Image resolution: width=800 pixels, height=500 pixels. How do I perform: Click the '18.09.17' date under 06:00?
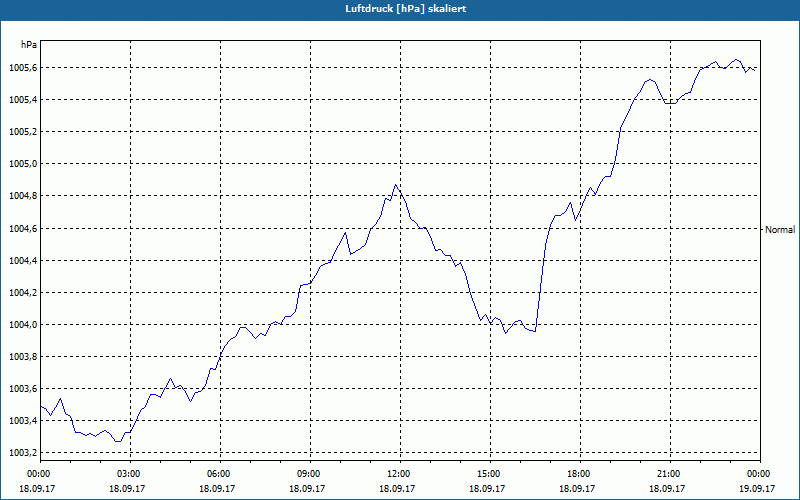click(x=216, y=488)
